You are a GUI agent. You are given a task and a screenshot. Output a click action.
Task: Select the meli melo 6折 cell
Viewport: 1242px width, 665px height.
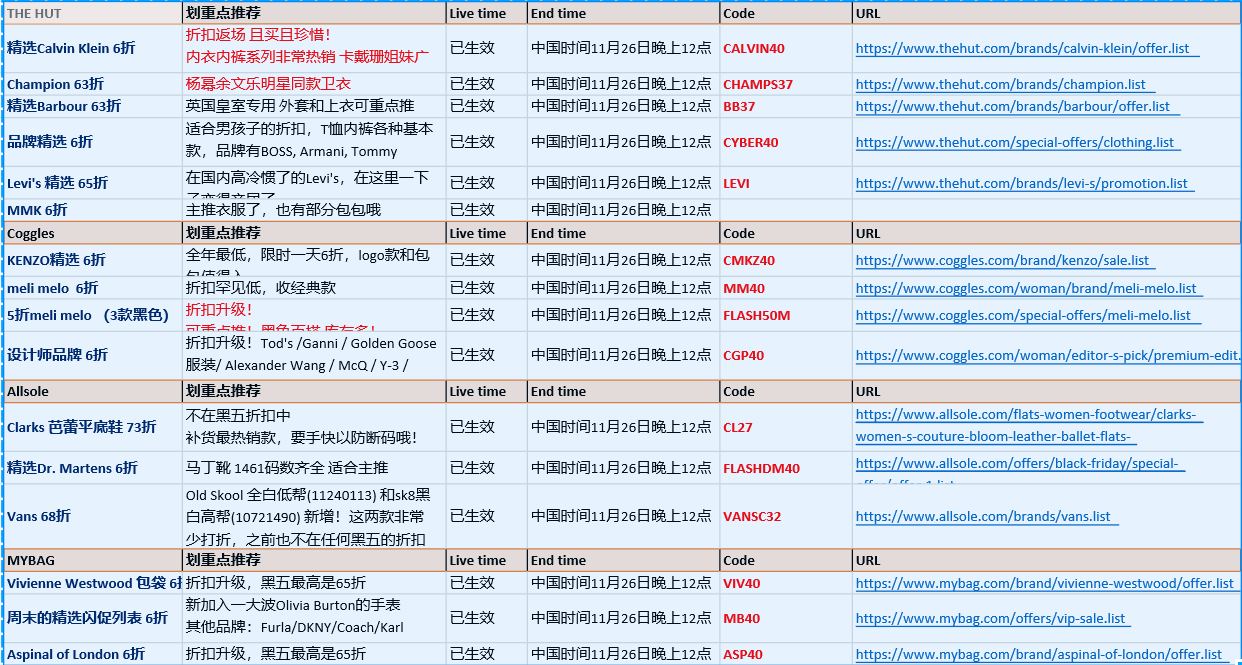(x=93, y=288)
